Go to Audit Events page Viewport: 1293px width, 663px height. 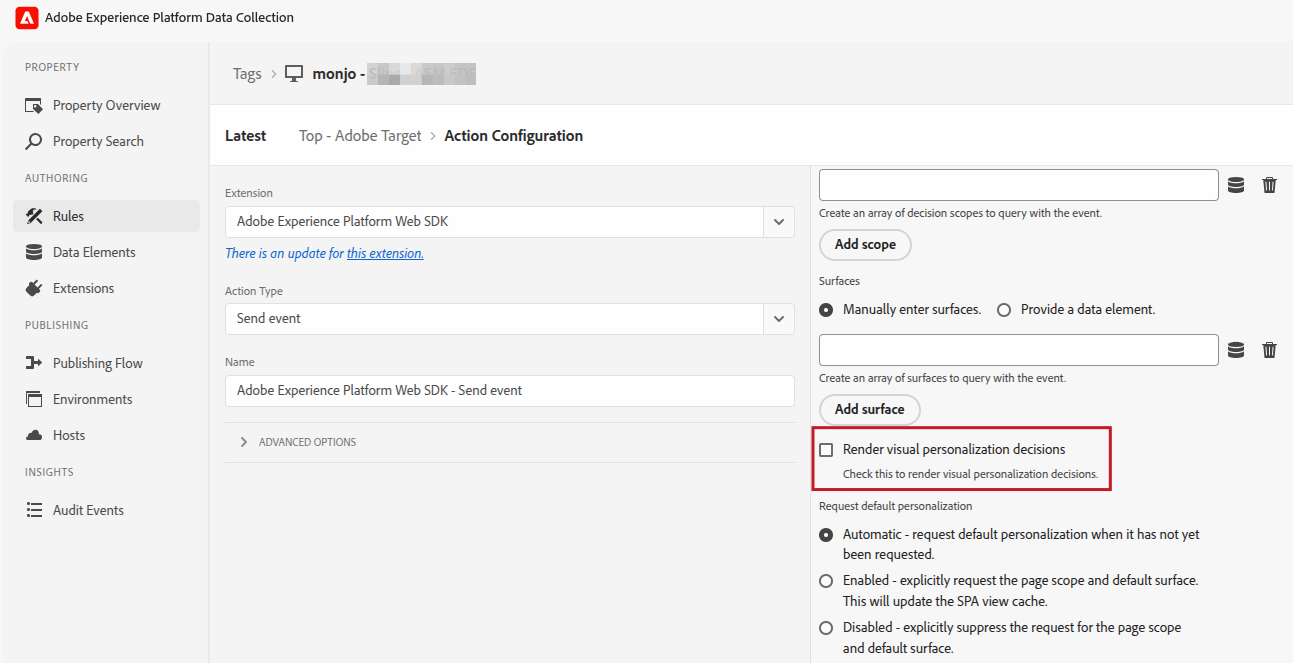pos(88,510)
